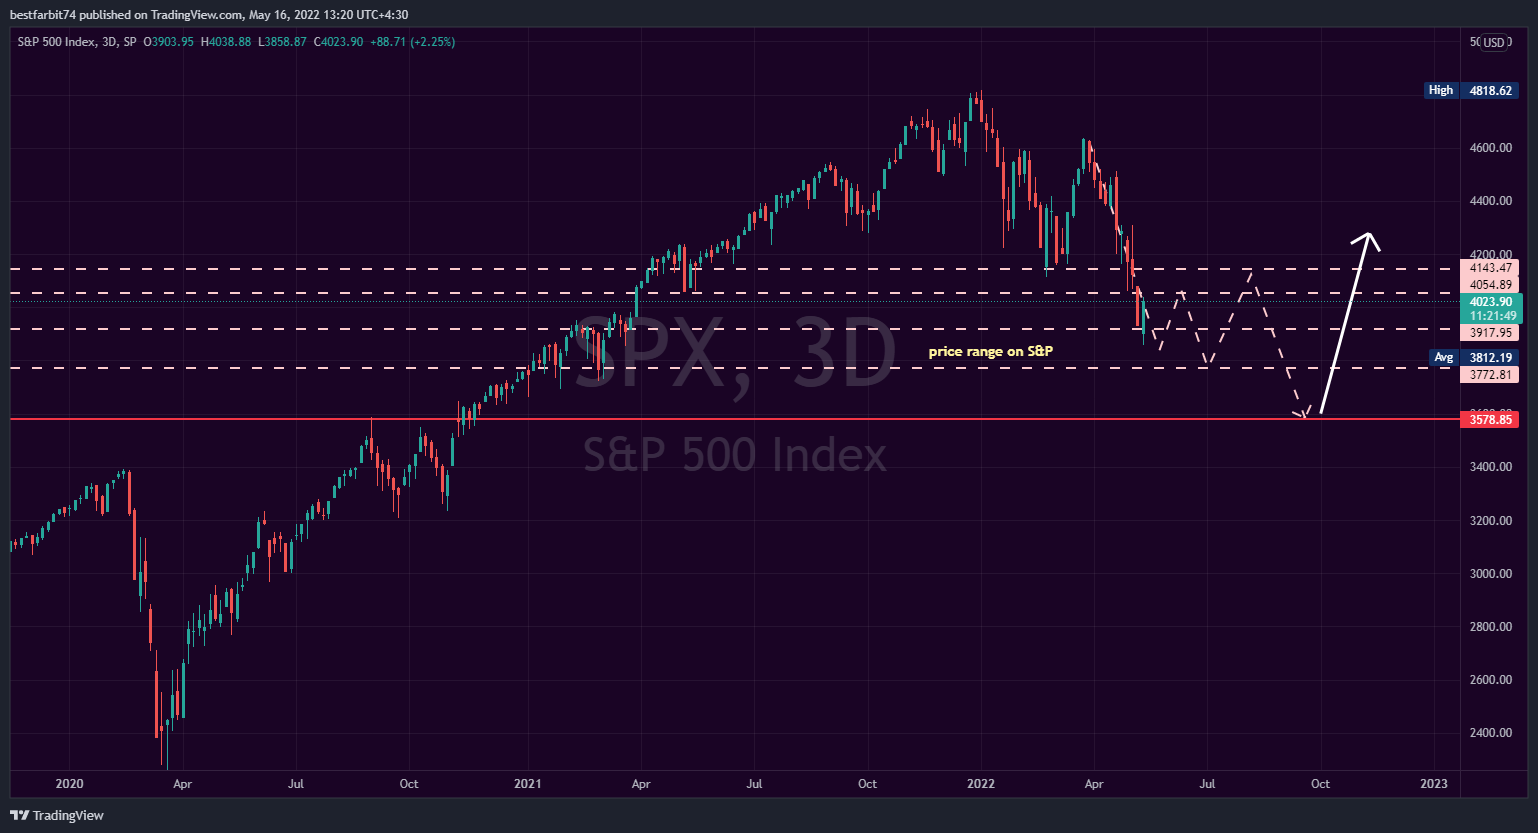
Task: Click the 3812.19 average price label
Action: 1490,357
